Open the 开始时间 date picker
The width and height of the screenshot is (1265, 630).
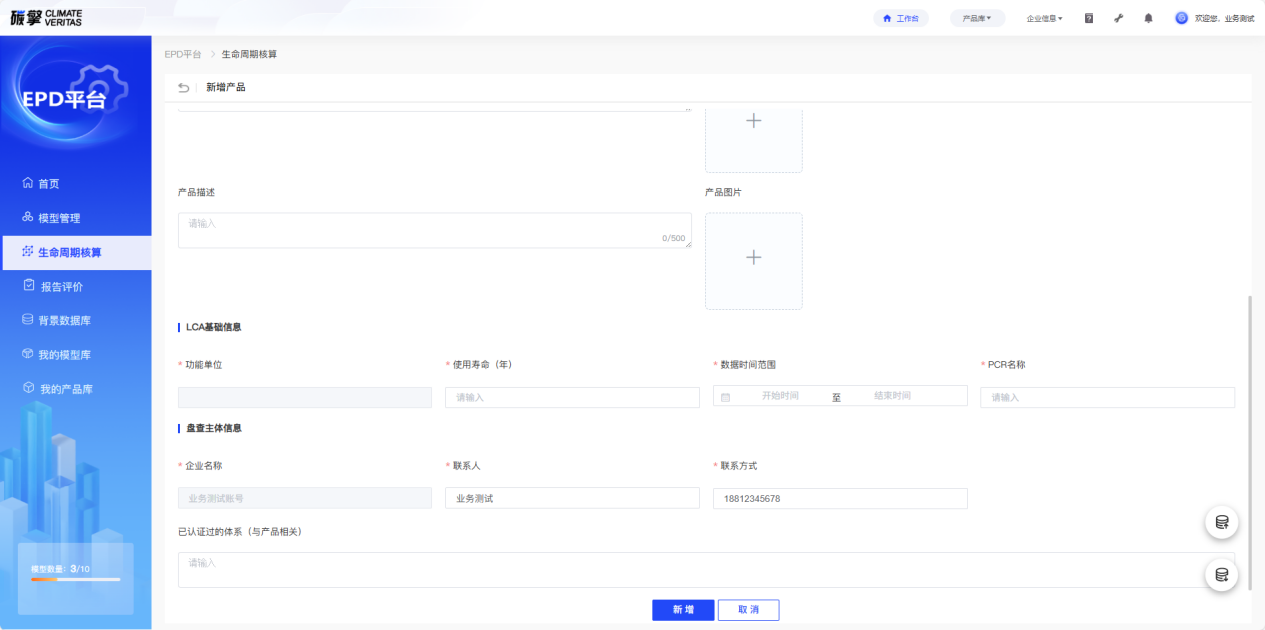click(x=780, y=396)
